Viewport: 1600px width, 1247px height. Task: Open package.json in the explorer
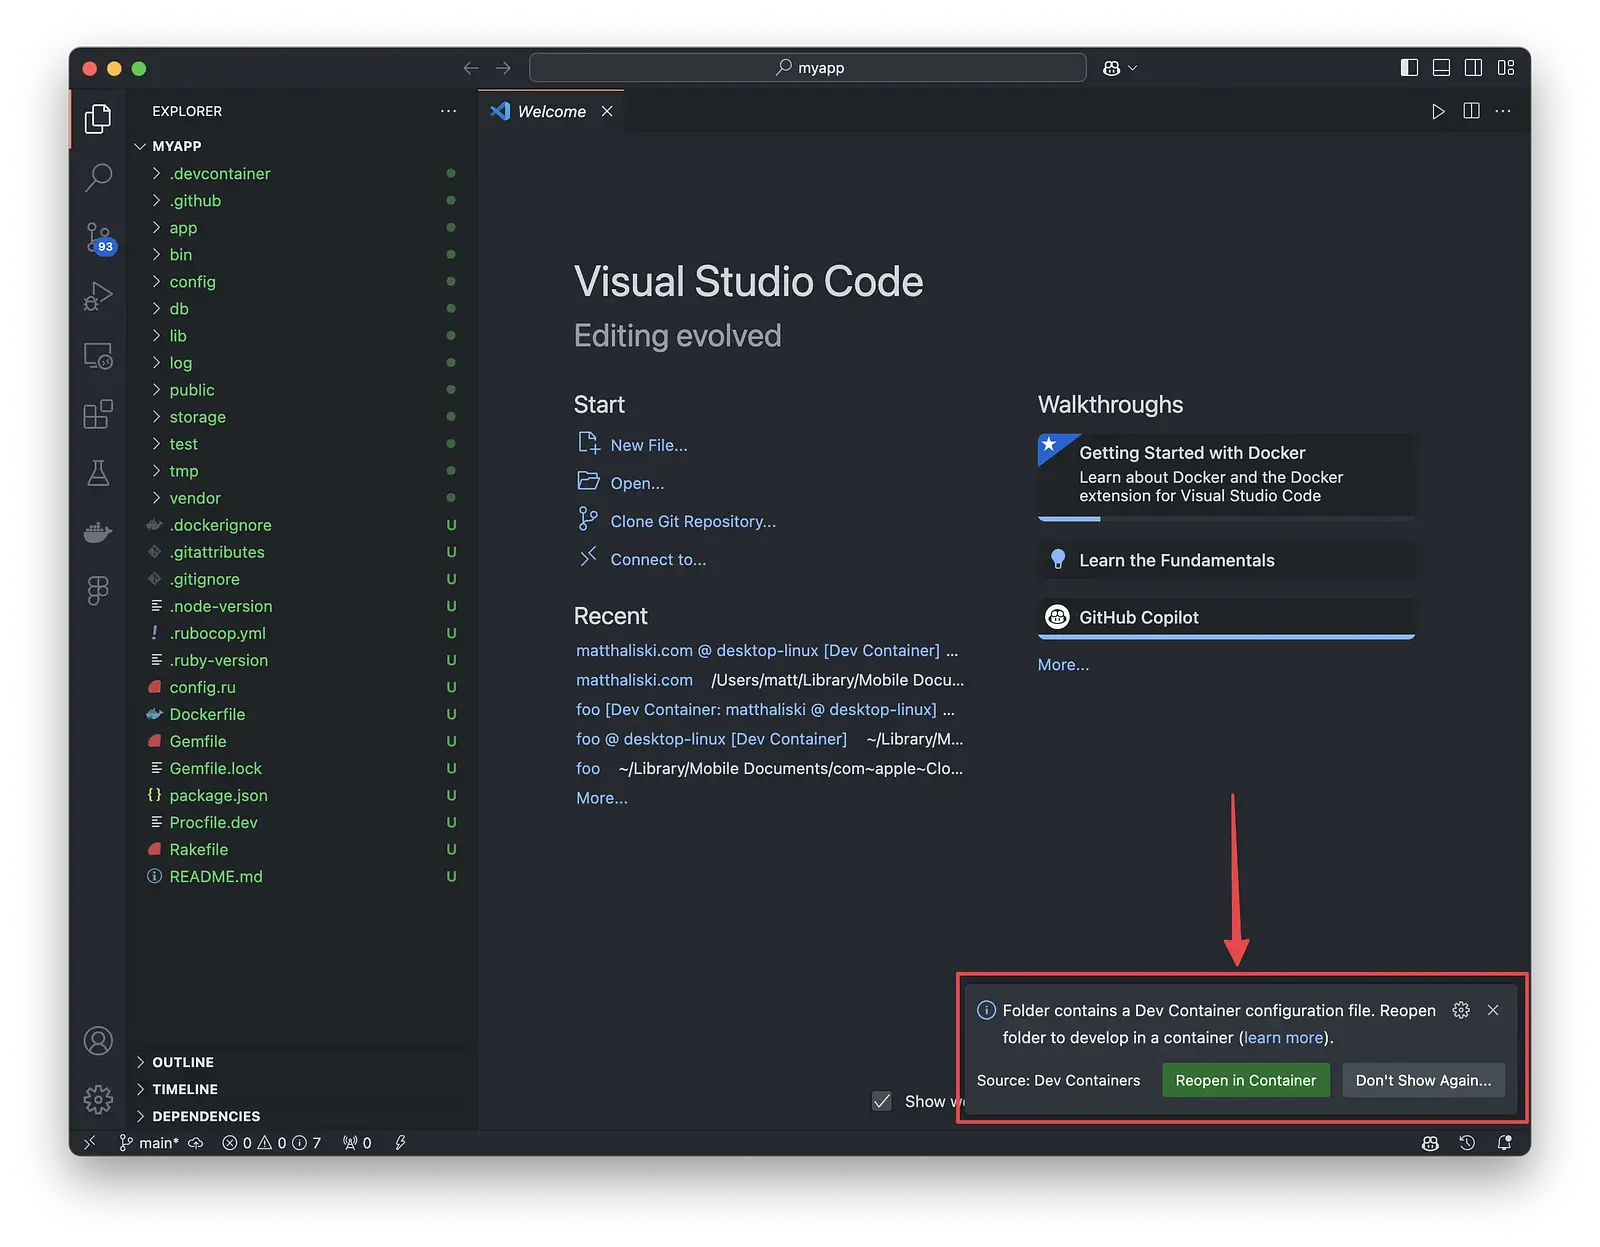coord(302,795)
